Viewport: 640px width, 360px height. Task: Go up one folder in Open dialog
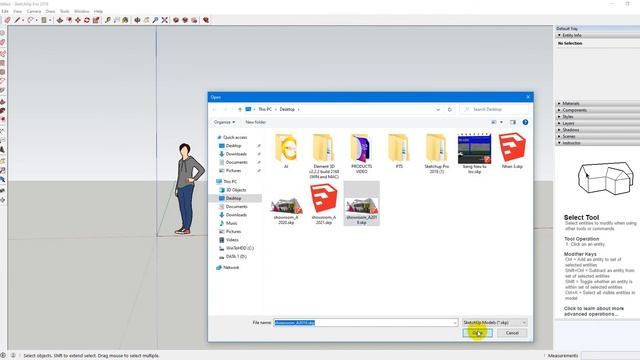[x=240, y=109]
